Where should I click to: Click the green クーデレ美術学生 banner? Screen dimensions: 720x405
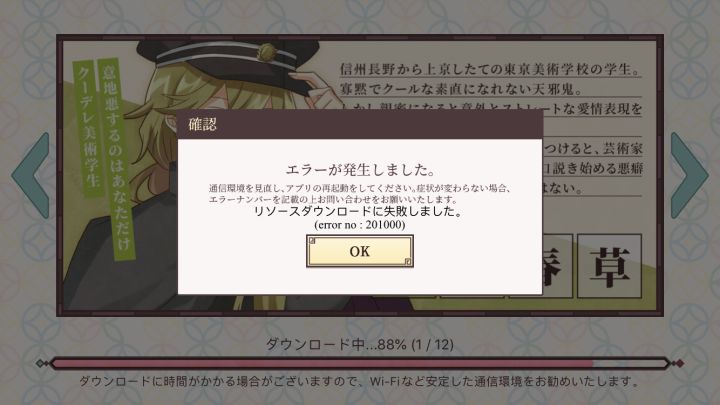(87, 129)
